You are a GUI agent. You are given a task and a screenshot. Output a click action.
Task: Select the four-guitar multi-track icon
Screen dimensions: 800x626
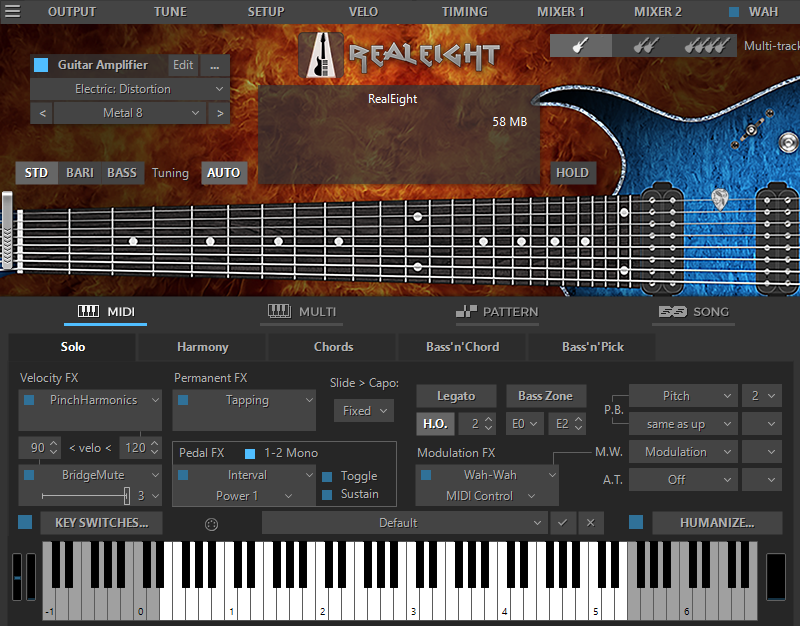pos(707,45)
